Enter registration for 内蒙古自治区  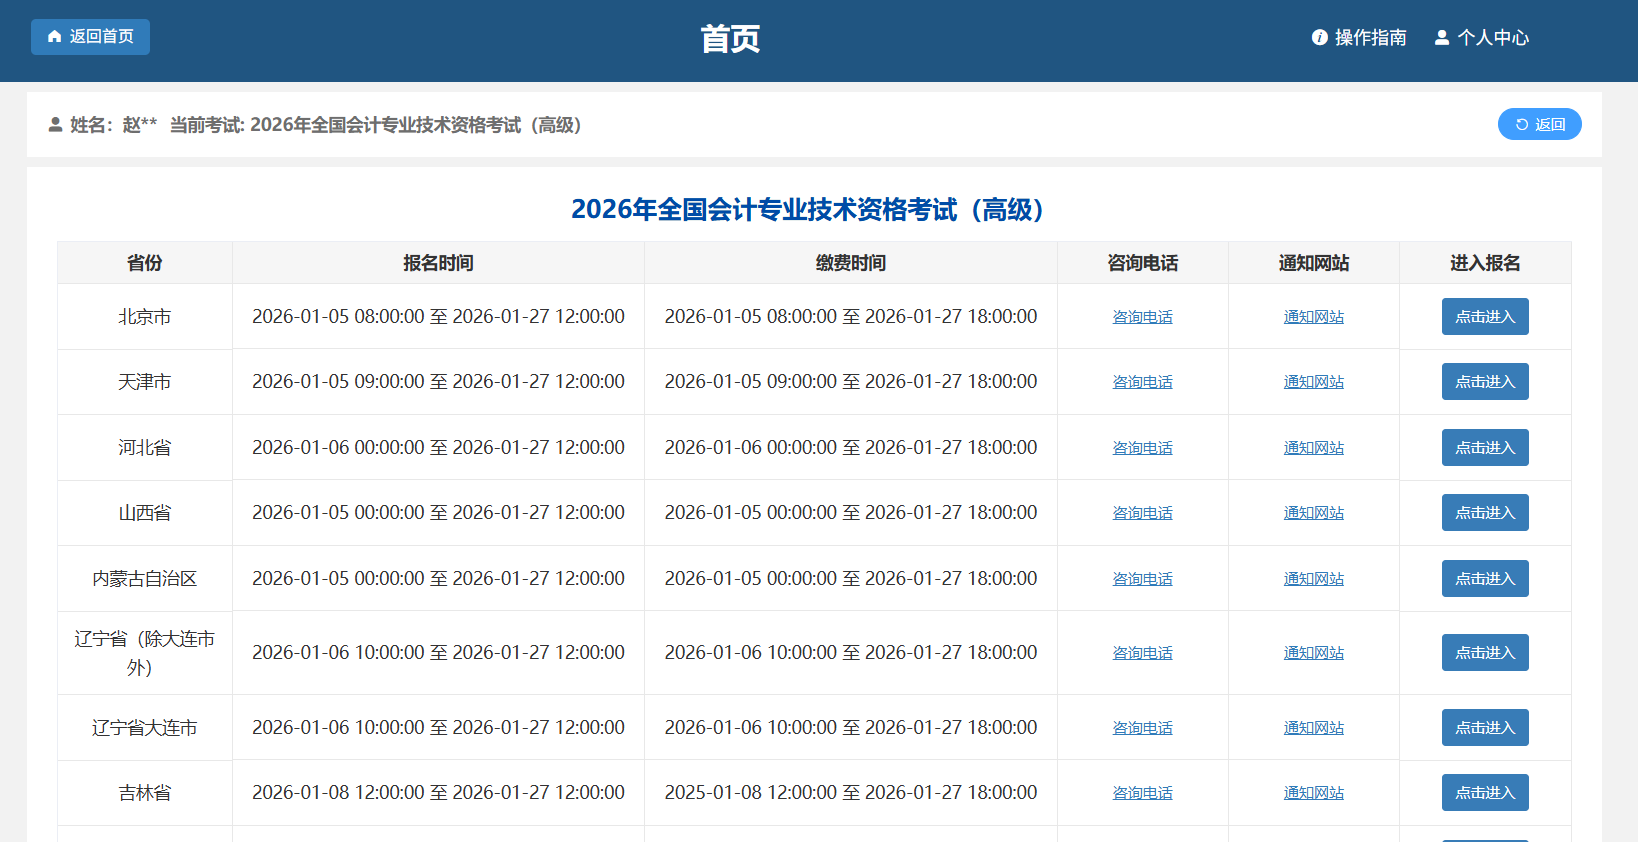tap(1484, 579)
